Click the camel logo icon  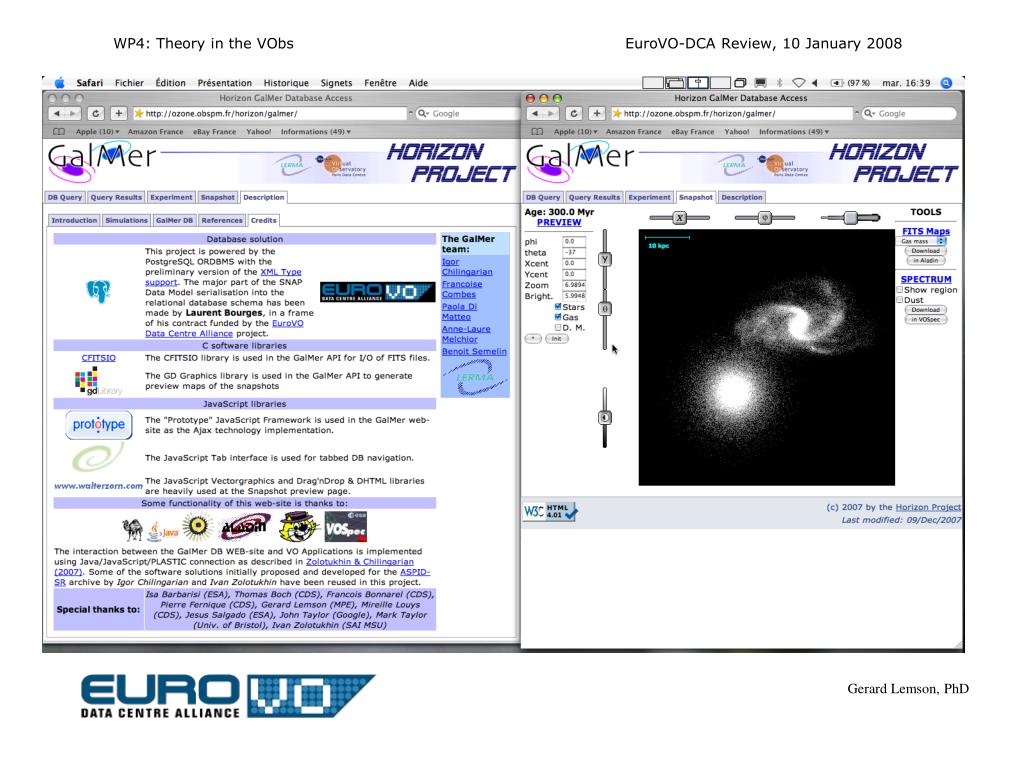133,529
